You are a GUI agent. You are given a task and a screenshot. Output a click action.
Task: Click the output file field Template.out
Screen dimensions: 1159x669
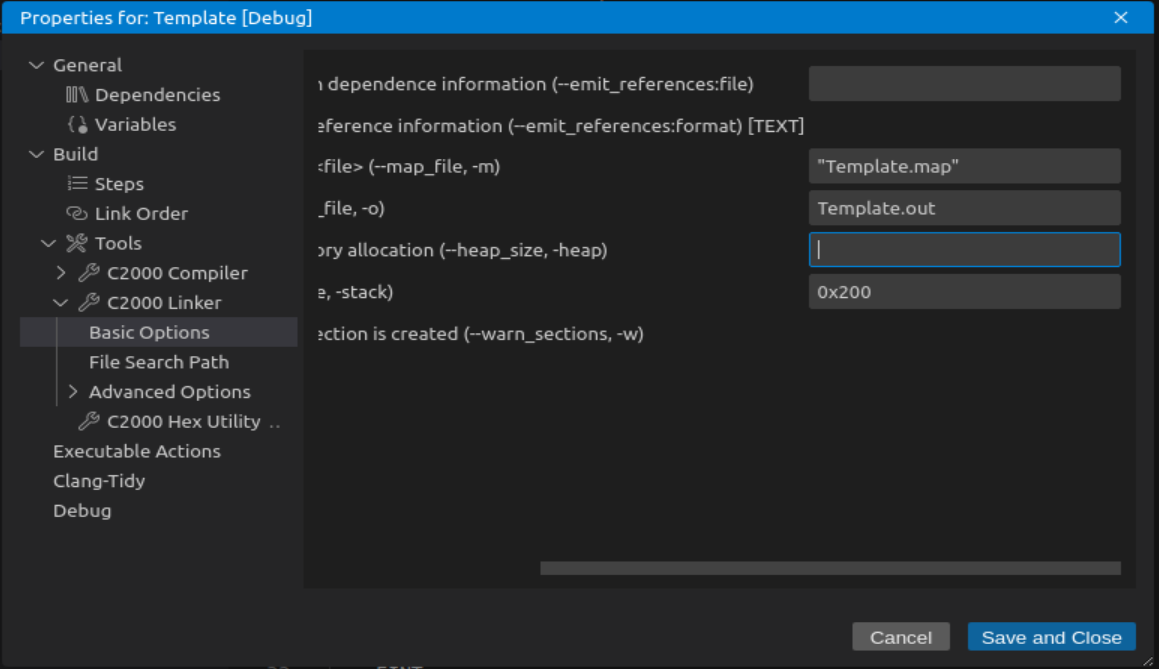point(965,208)
